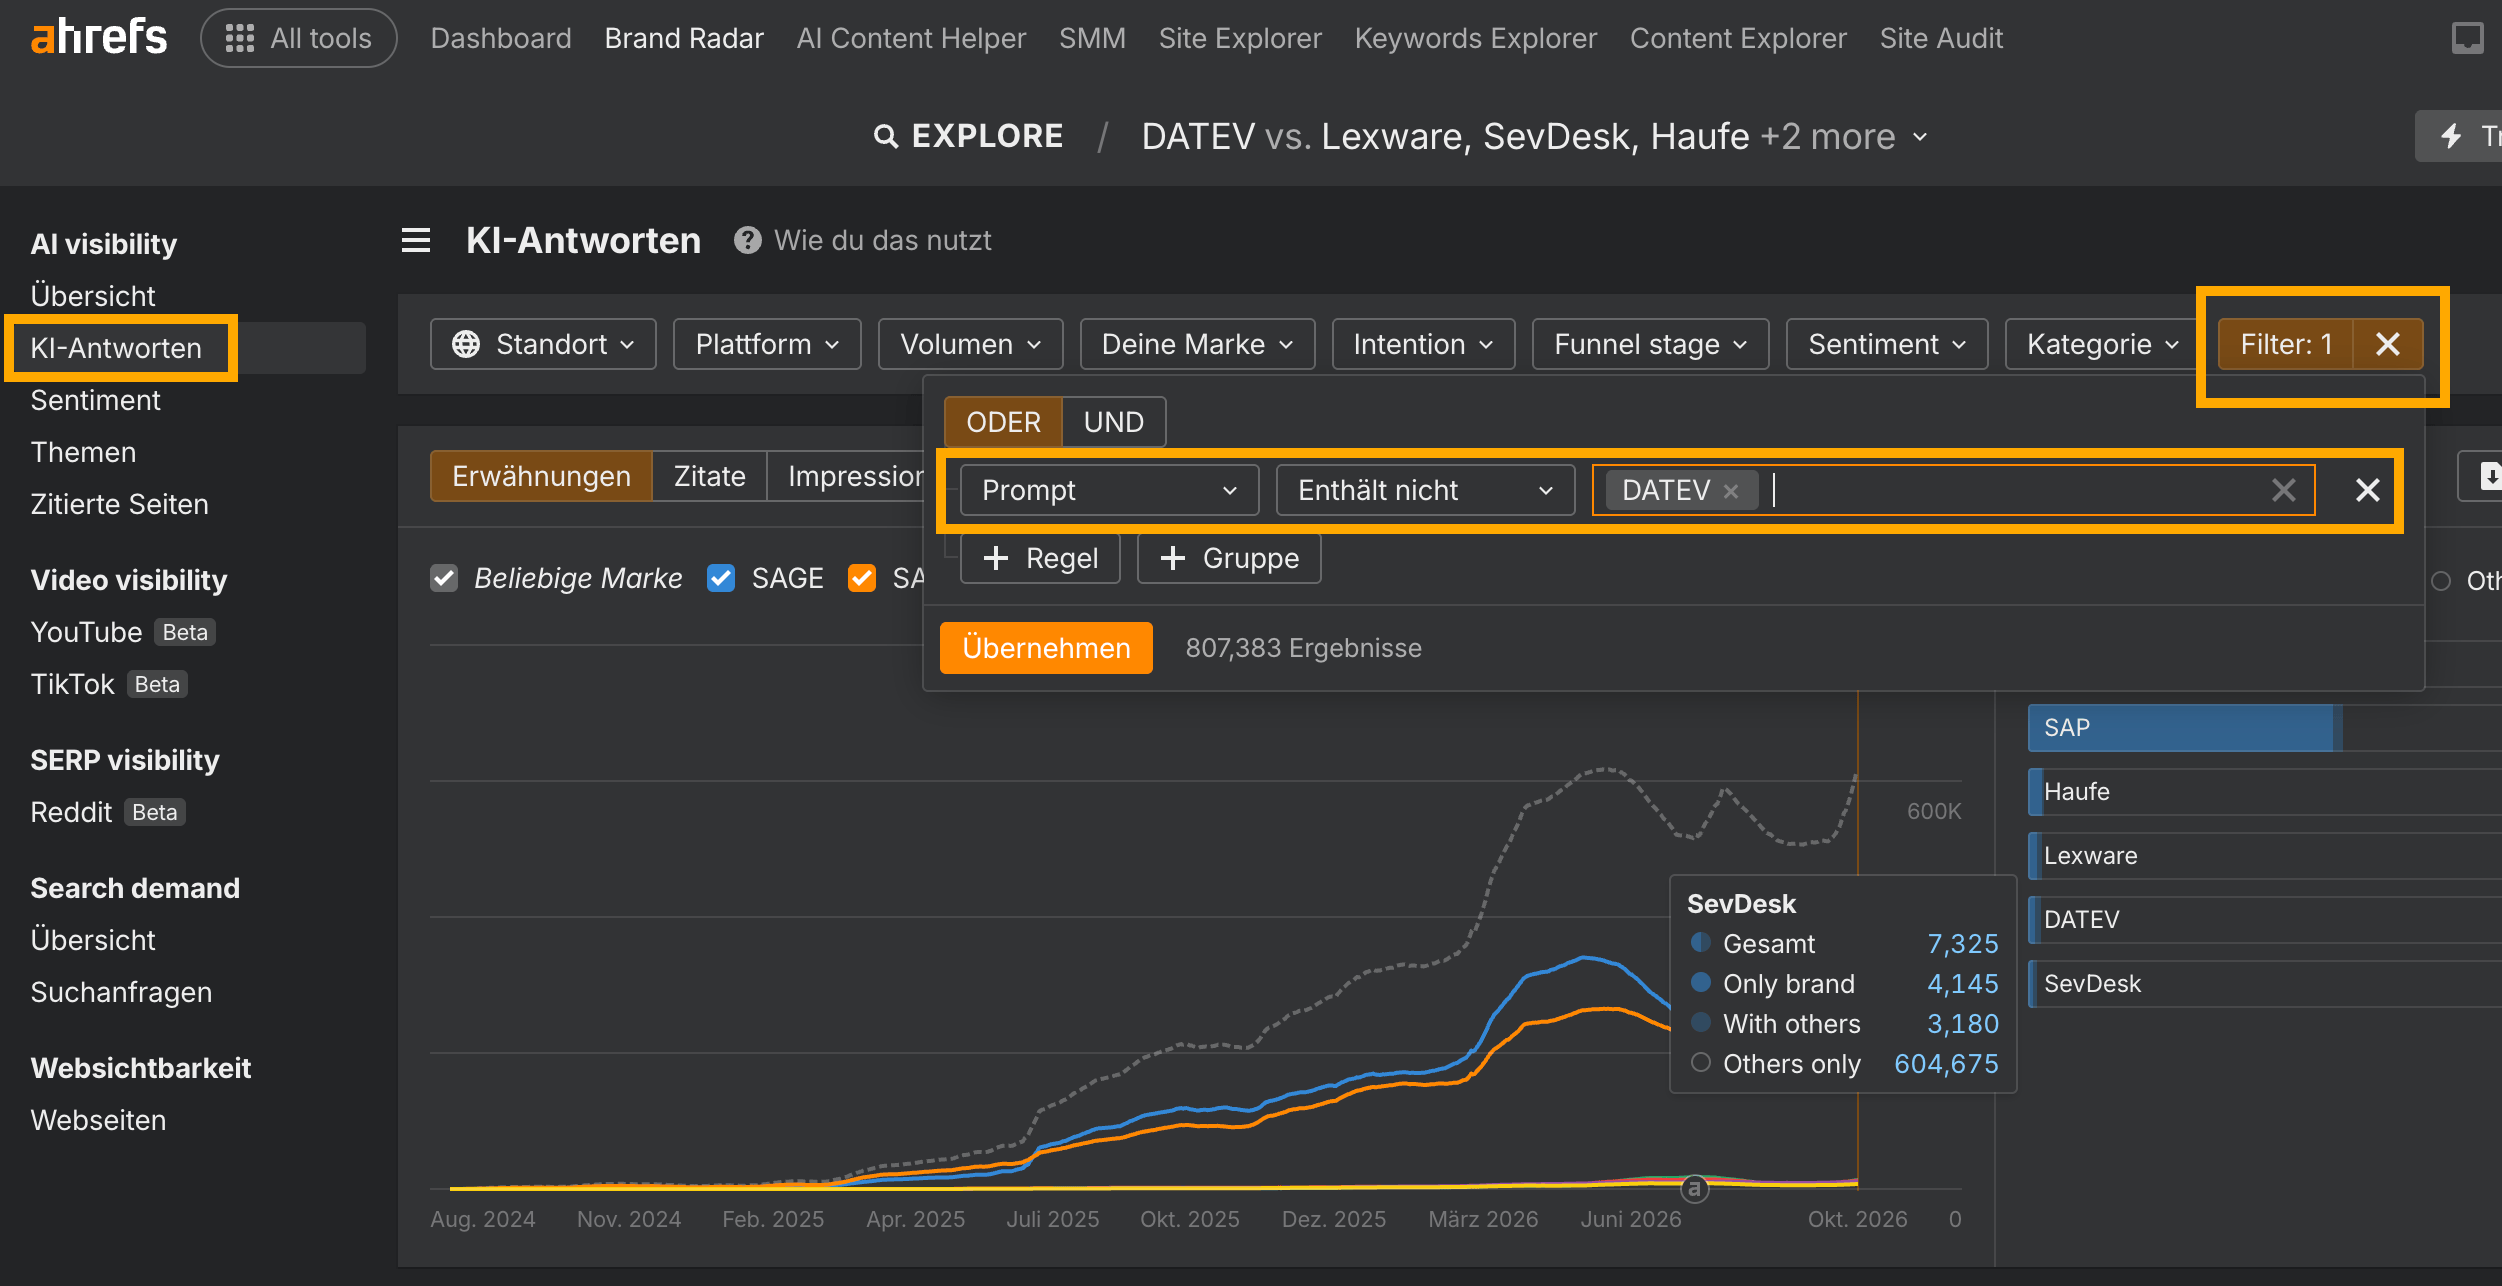Toggle the Beliebige Marke checkbox
The height and width of the screenshot is (1286, 2502).
[x=444, y=578]
